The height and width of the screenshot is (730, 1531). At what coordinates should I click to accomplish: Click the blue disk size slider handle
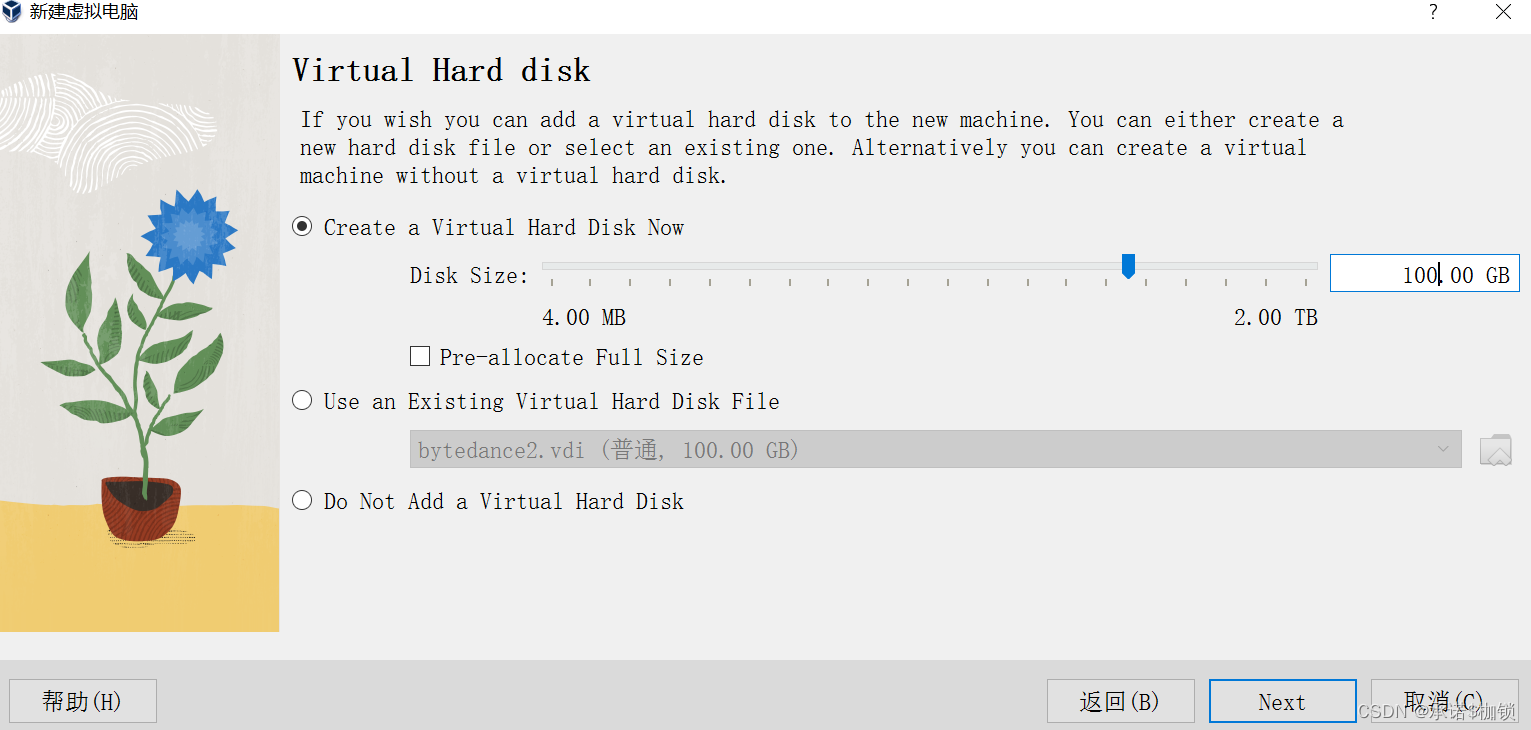coord(1128,266)
